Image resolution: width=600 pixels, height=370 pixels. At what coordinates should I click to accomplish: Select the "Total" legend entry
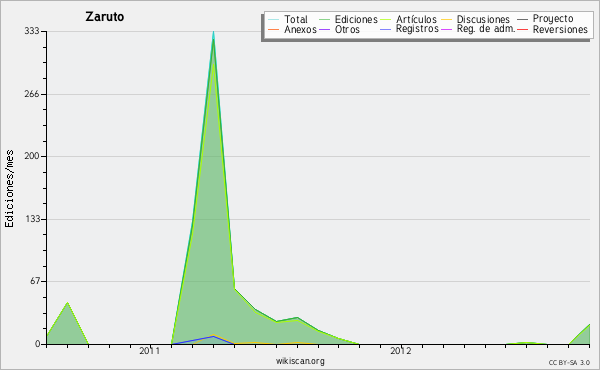click(296, 19)
